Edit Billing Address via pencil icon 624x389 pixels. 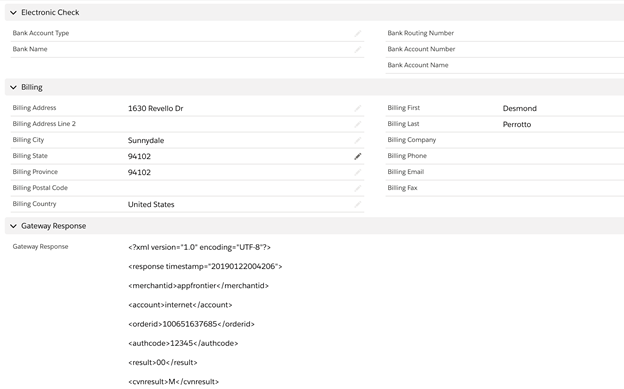tap(358, 108)
